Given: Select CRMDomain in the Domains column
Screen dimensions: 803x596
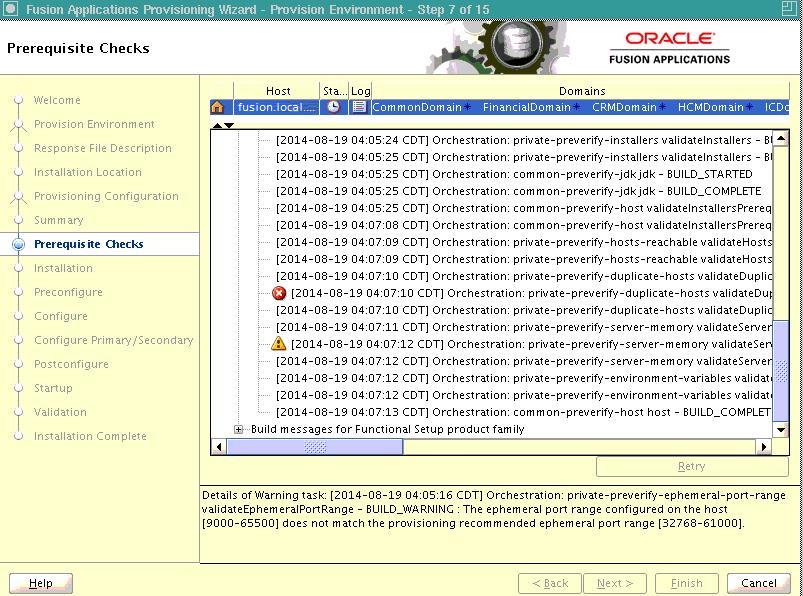Looking at the screenshot, I should coord(624,107).
